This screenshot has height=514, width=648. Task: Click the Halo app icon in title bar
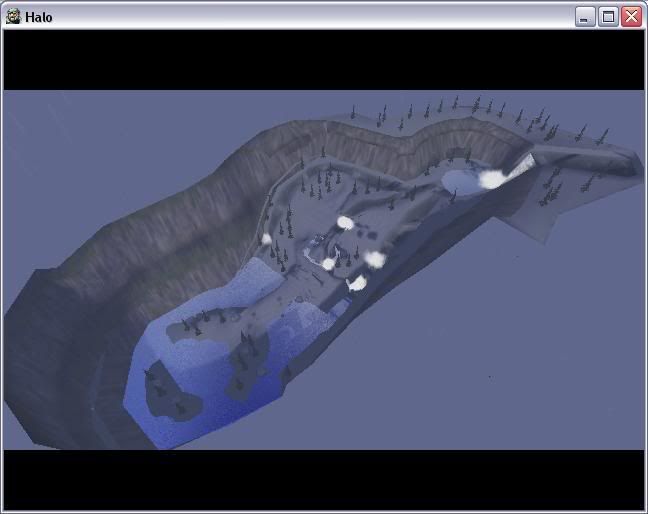[13, 17]
